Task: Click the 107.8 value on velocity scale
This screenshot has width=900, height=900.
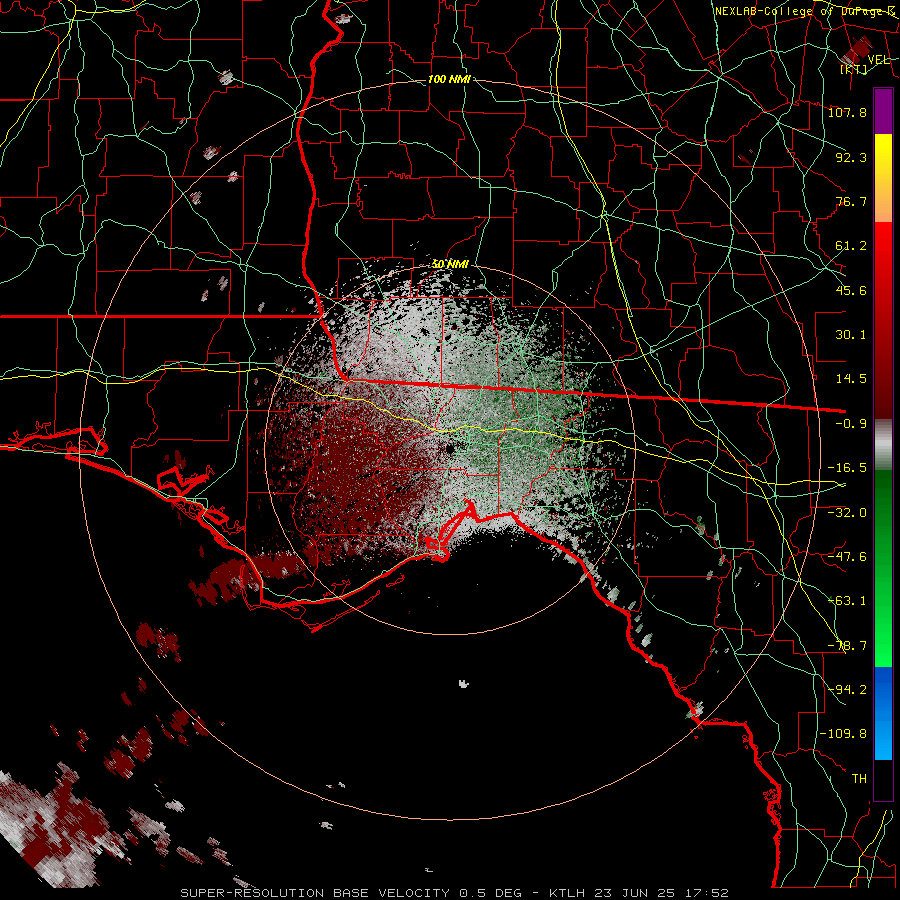Action: (847, 112)
